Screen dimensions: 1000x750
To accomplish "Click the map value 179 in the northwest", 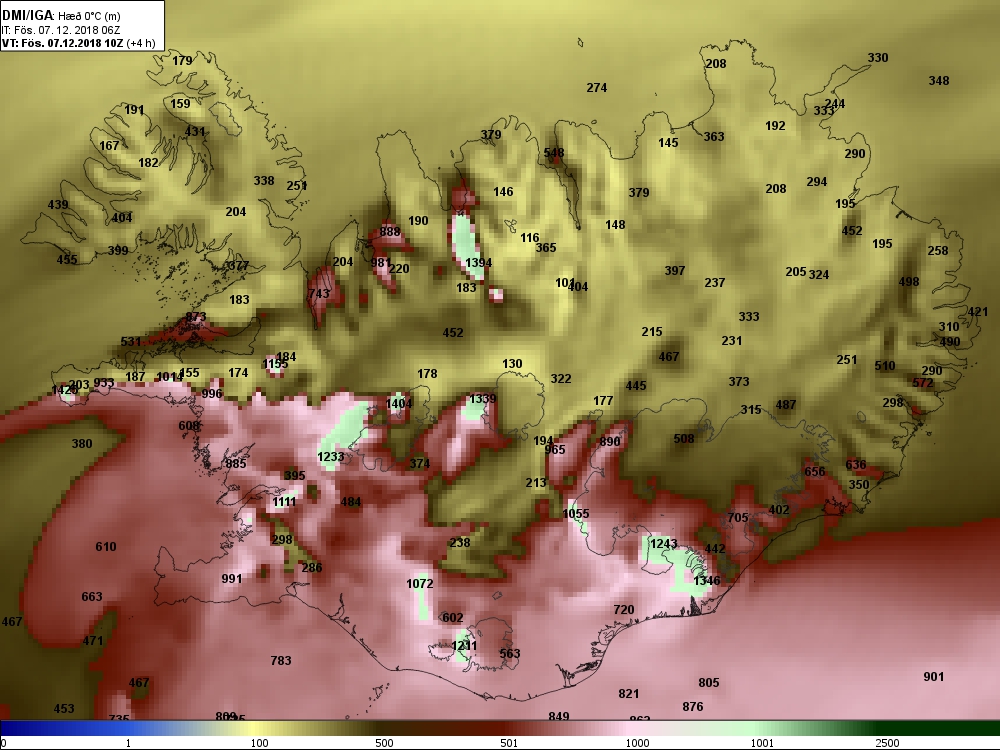I will pyautogui.click(x=182, y=61).
